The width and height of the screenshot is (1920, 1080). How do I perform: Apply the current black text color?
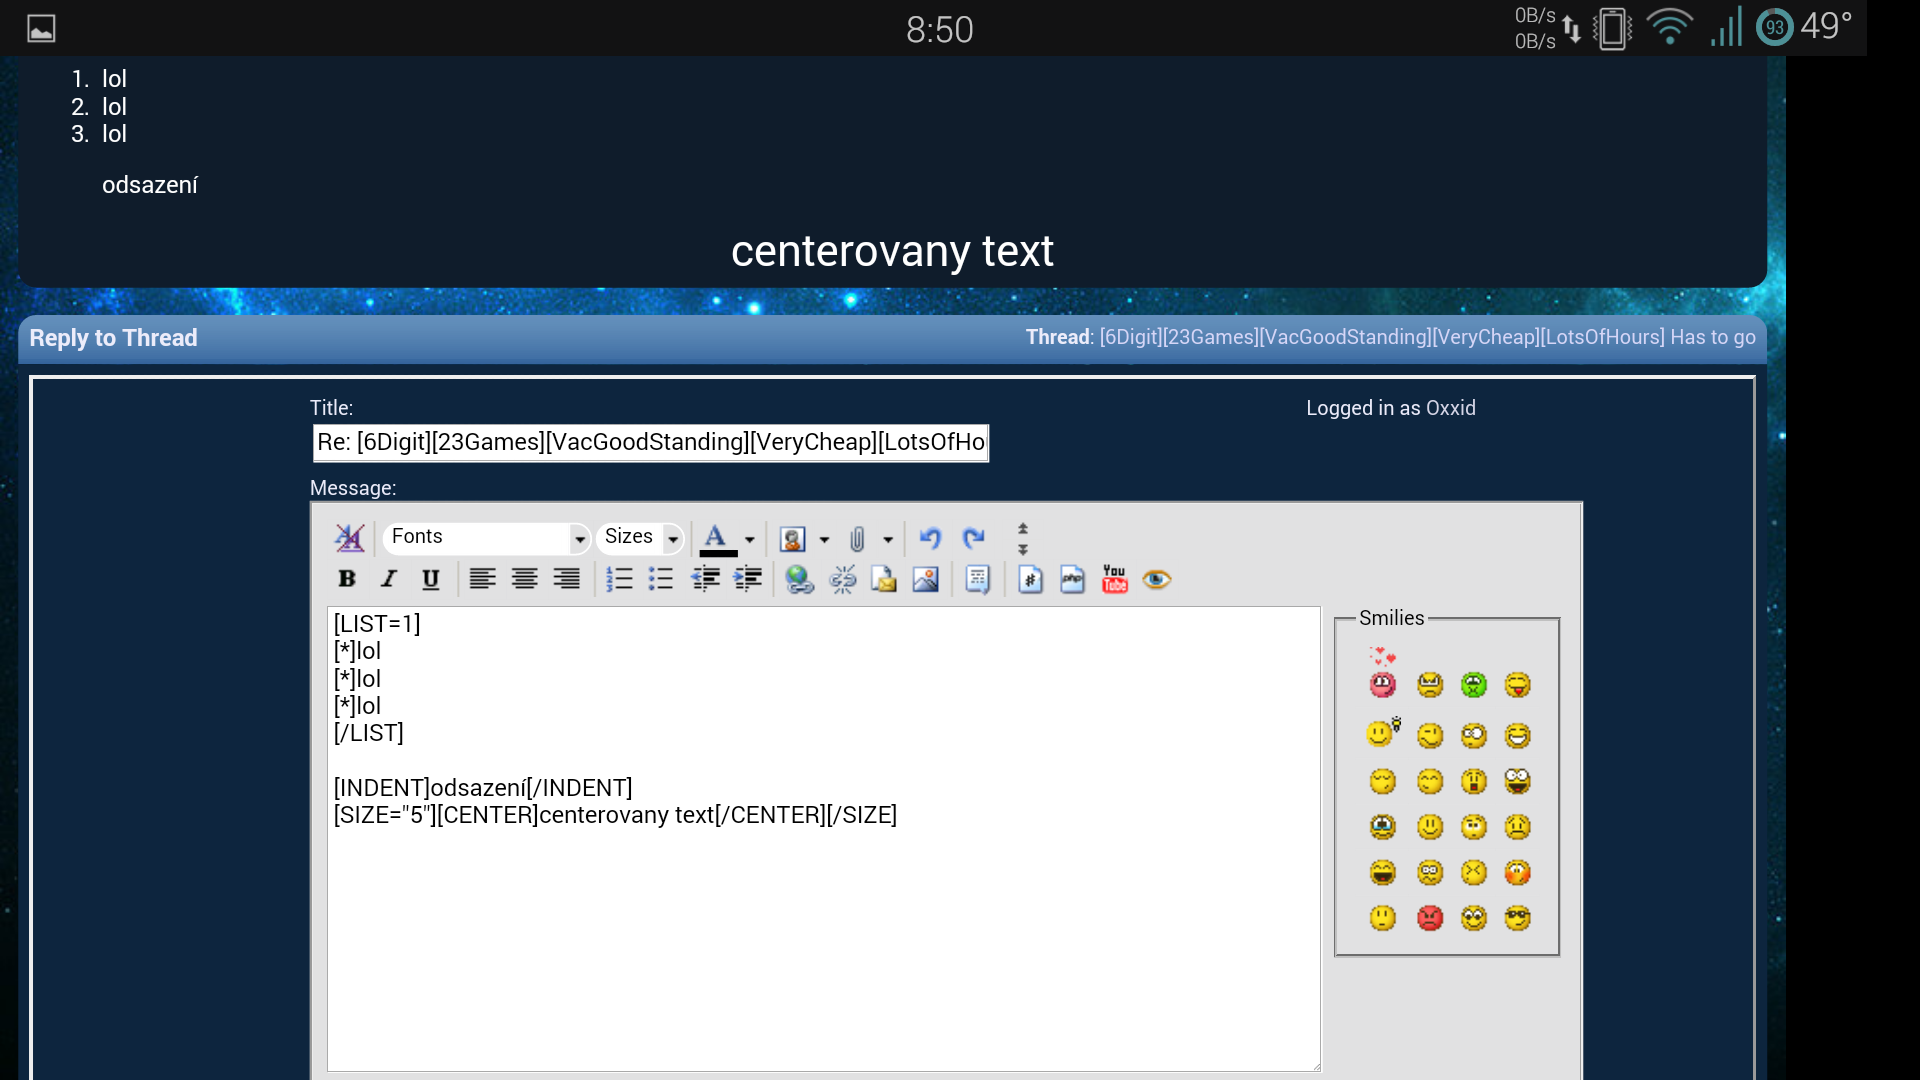point(716,538)
